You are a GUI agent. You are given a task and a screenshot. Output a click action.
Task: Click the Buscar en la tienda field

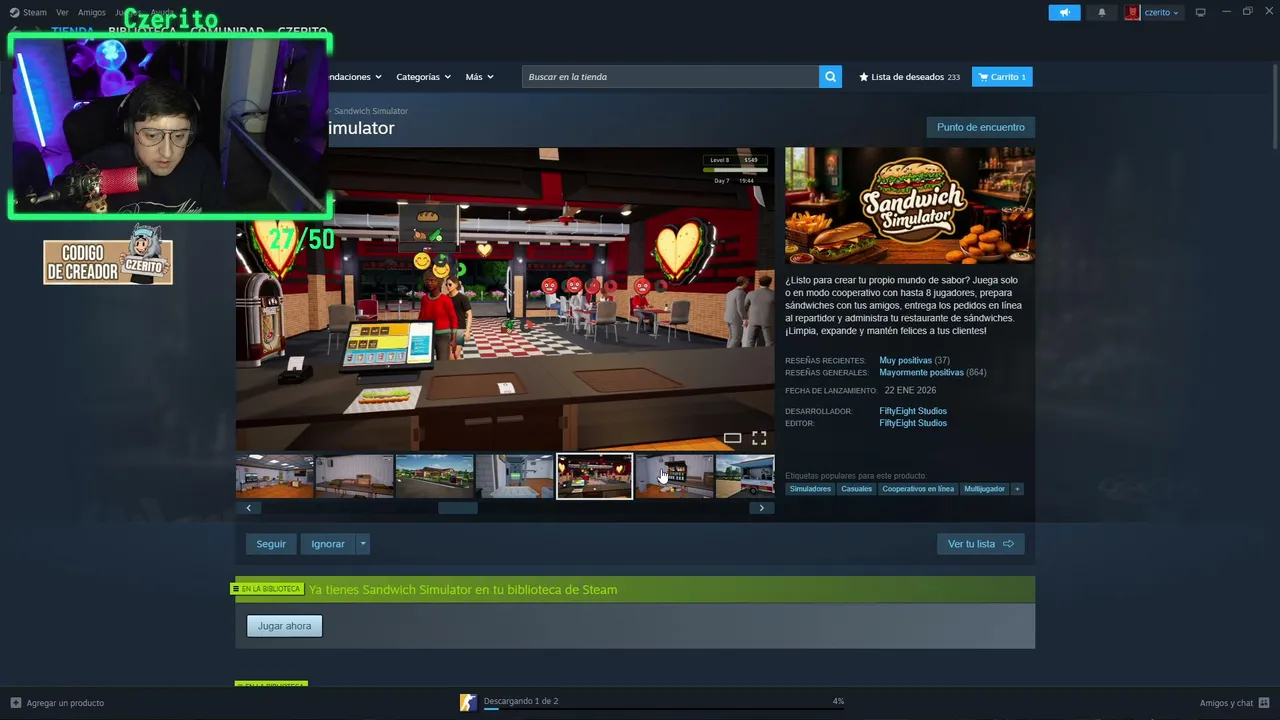coord(670,77)
